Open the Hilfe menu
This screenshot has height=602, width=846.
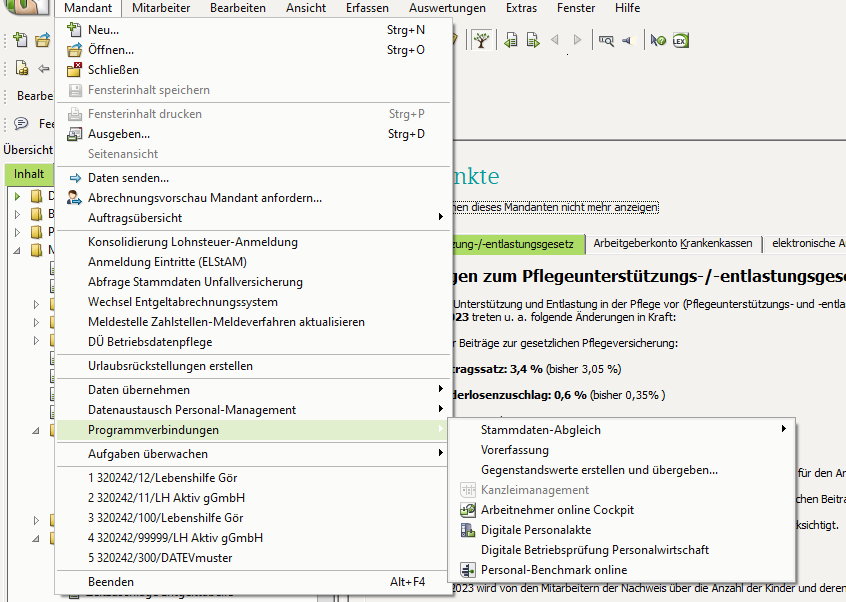point(627,8)
